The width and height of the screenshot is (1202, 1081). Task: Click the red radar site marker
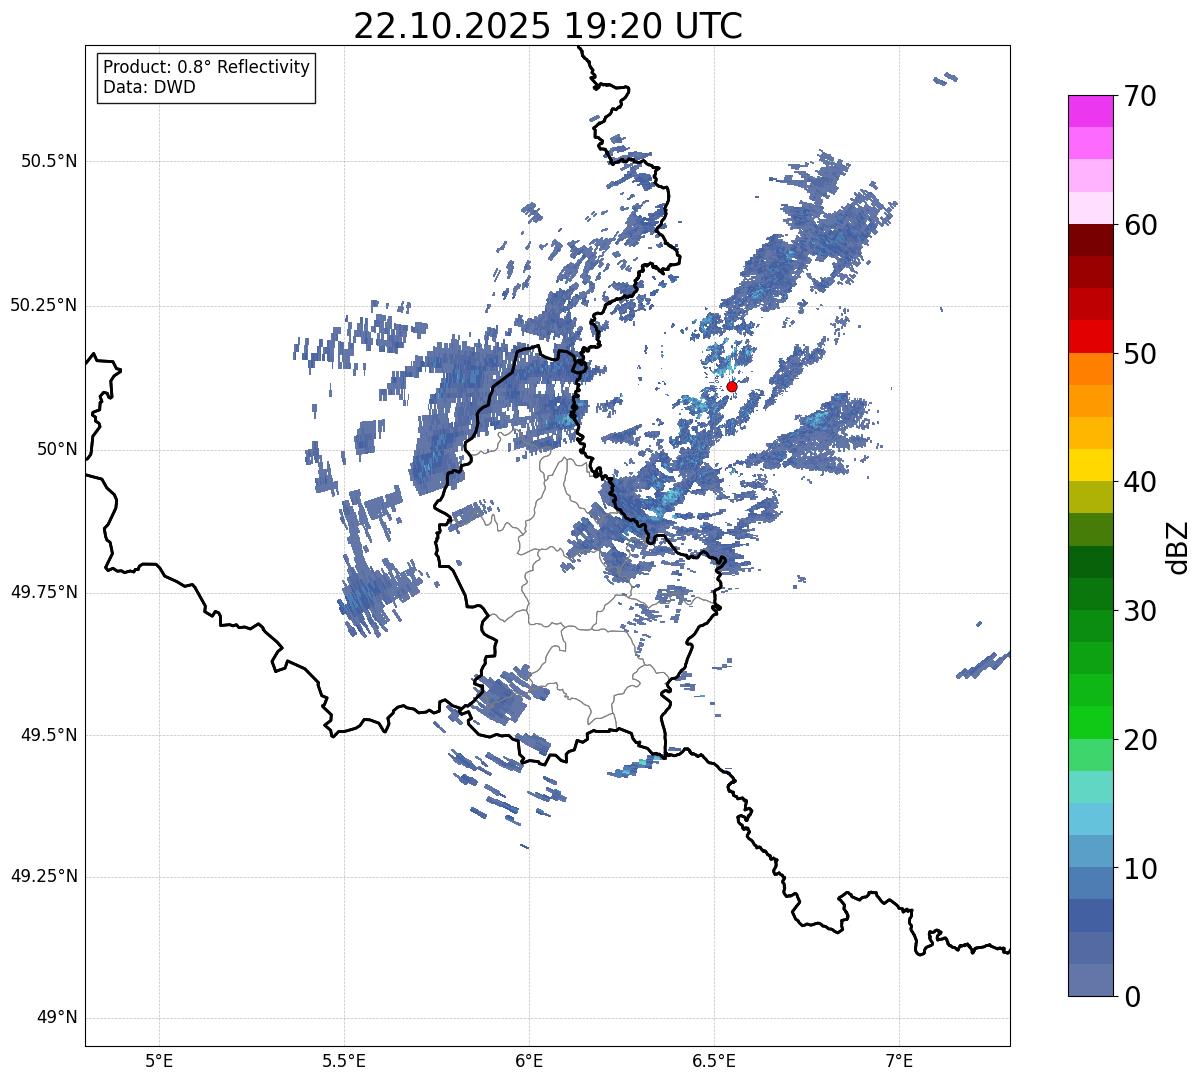tap(731, 386)
